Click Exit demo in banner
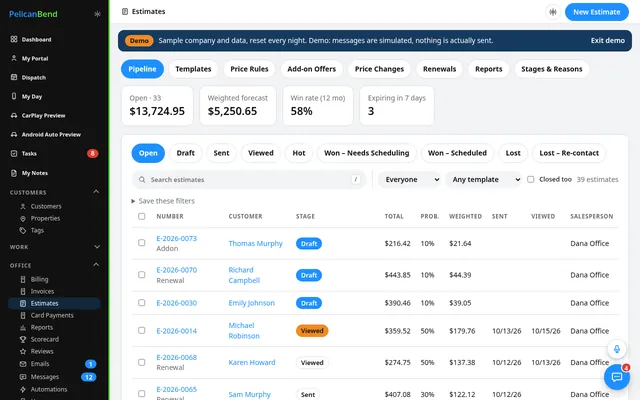Viewport: 640px width, 400px height. click(607, 40)
